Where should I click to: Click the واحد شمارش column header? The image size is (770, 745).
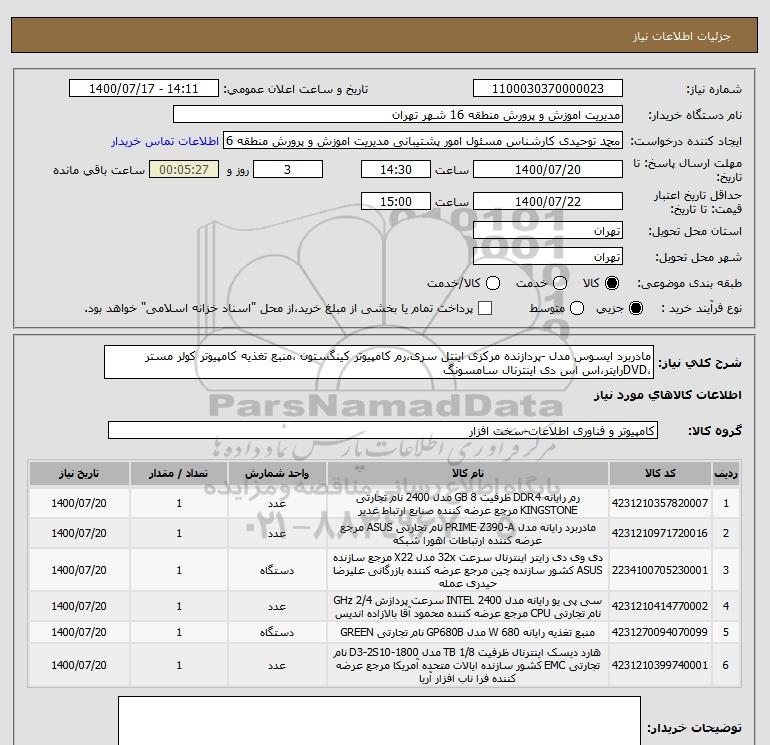(x=277, y=473)
